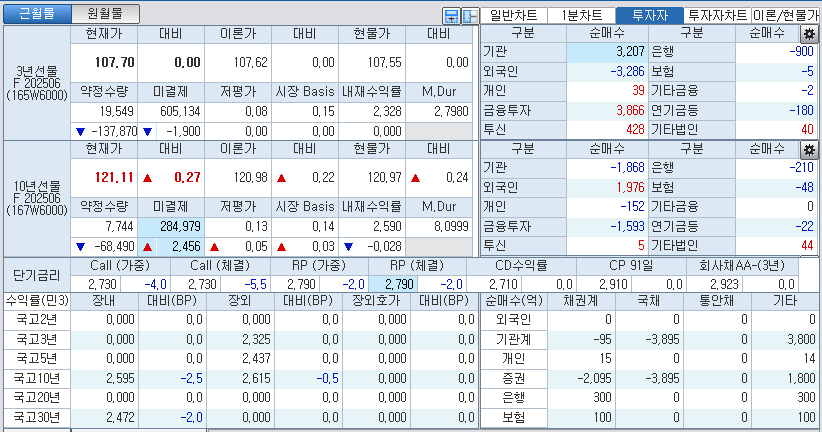Click the 외국인 net buy value -3,286
This screenshot has height=432, width=822.
[627, 71]
